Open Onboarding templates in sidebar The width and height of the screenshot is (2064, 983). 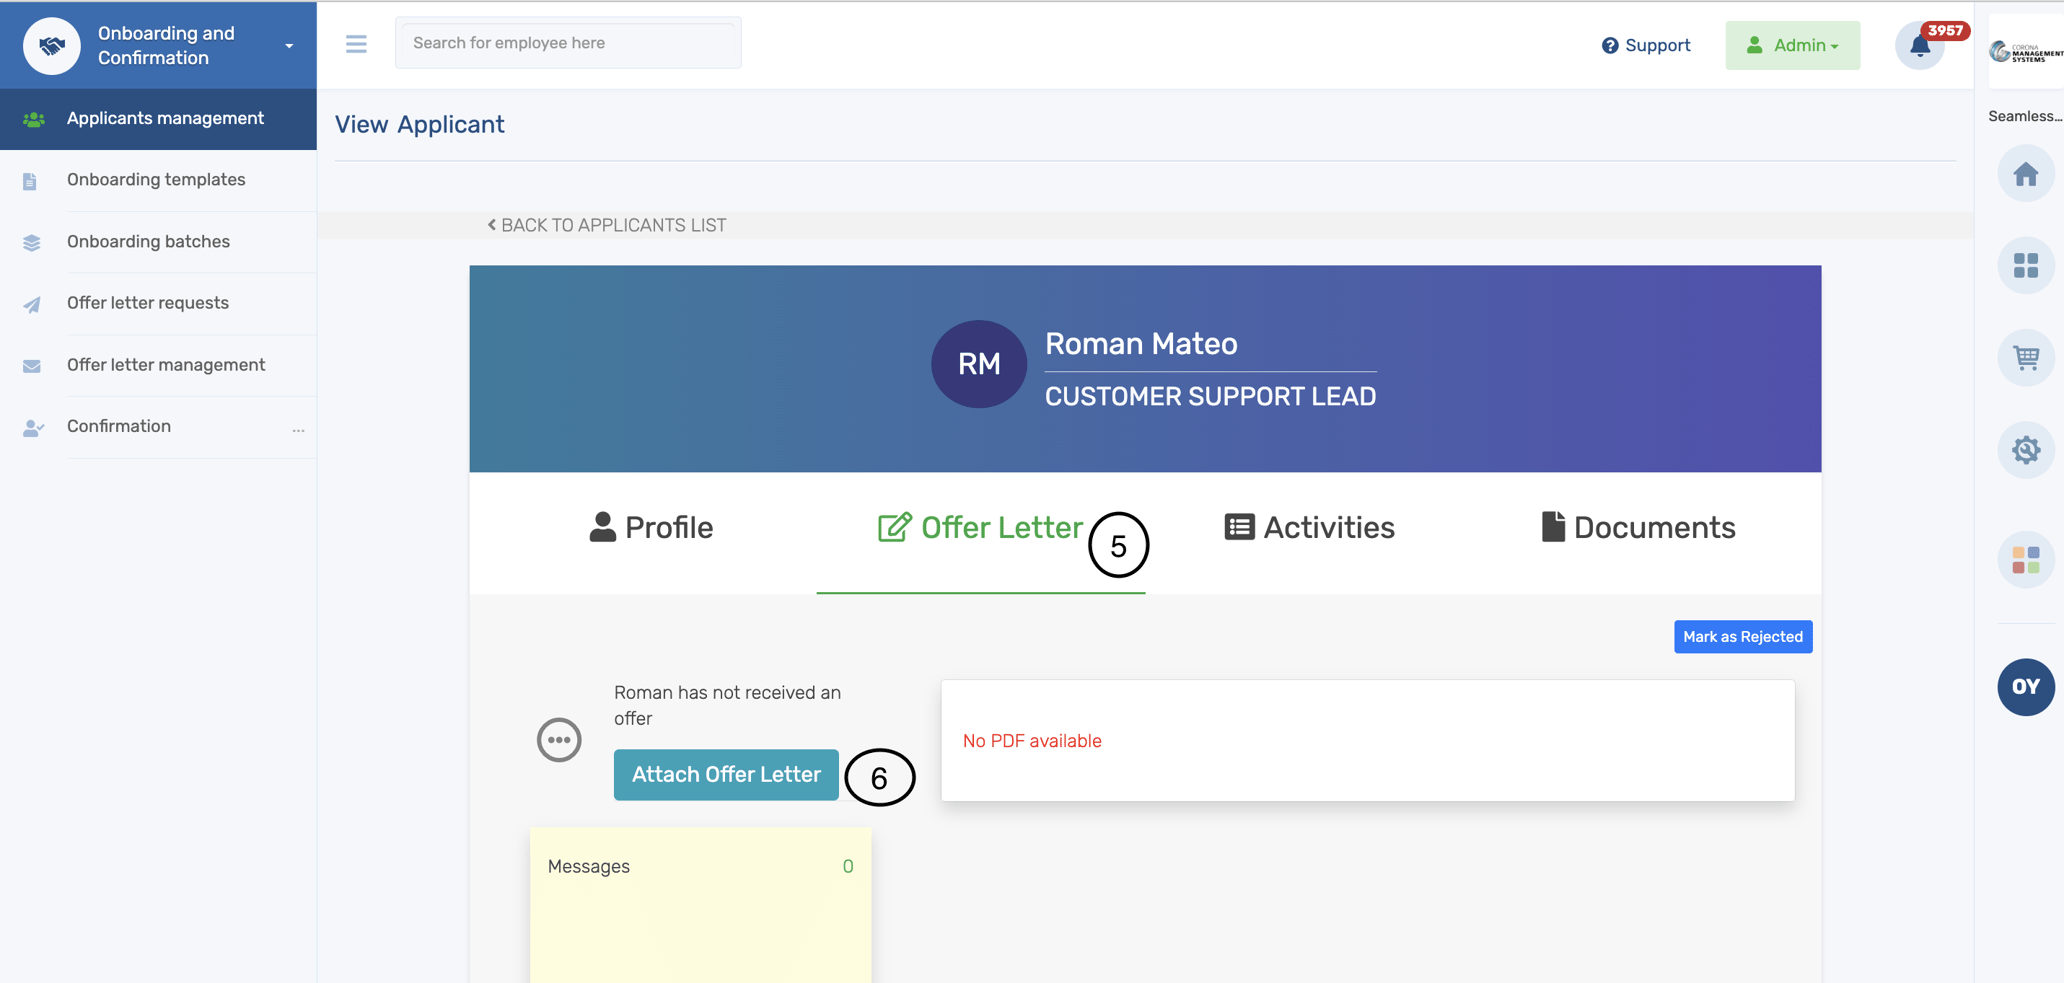158,180
